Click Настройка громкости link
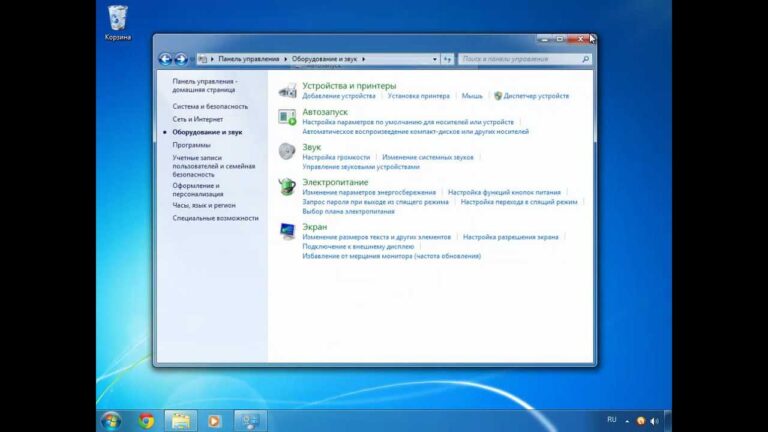The image size is (768, 432). coord(336,157)
